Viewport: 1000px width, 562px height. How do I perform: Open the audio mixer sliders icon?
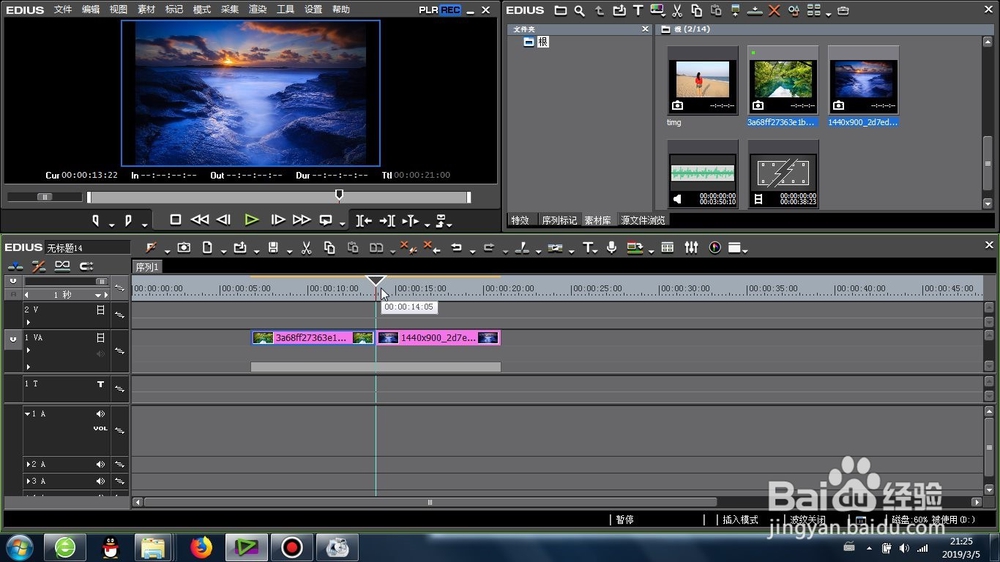tap(691, 248)
